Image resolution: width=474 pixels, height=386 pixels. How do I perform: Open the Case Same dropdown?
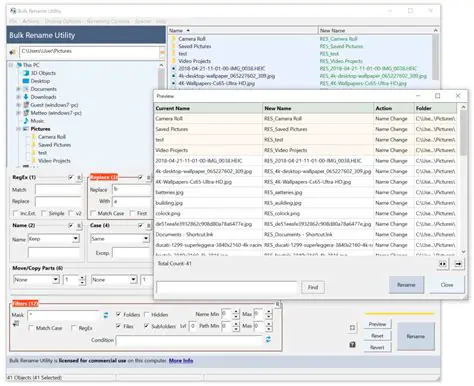[146, 239]
